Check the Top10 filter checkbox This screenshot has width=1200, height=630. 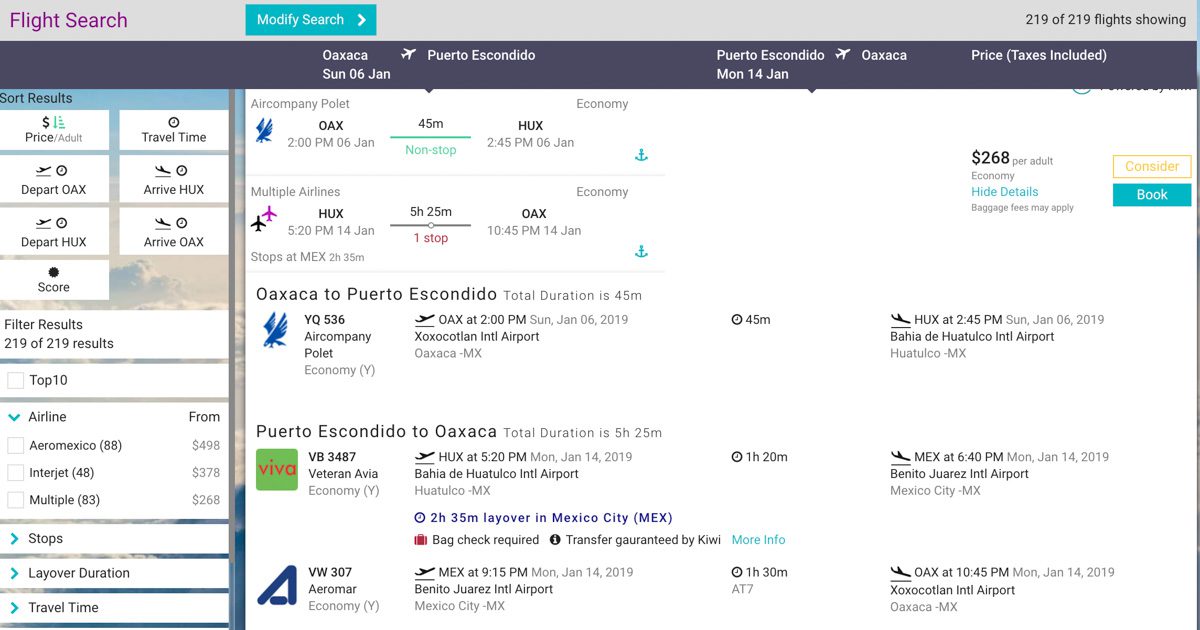click(16, 380)
